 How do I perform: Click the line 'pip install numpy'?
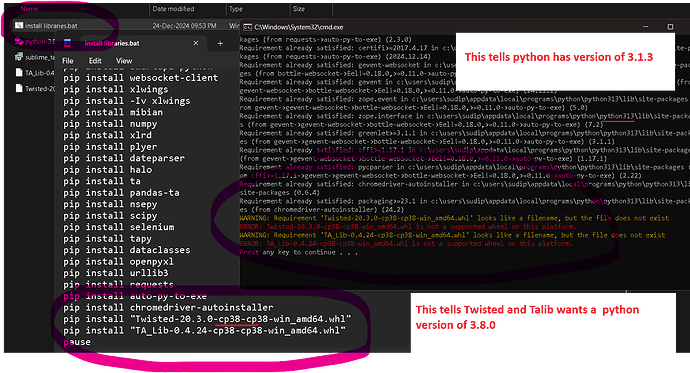tap(110, 124)
